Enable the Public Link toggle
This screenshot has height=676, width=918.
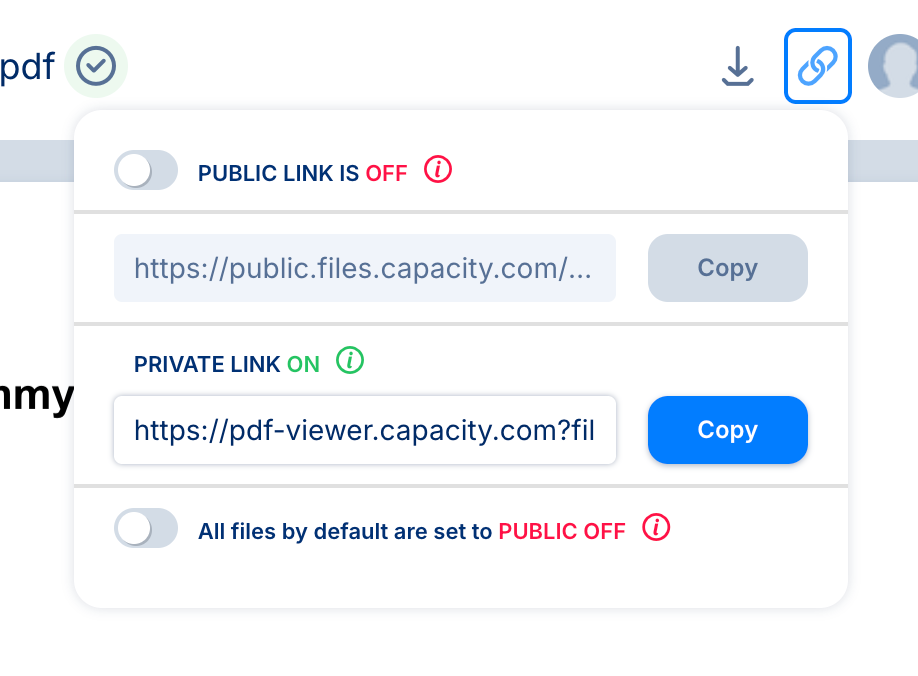click(146, 170)
